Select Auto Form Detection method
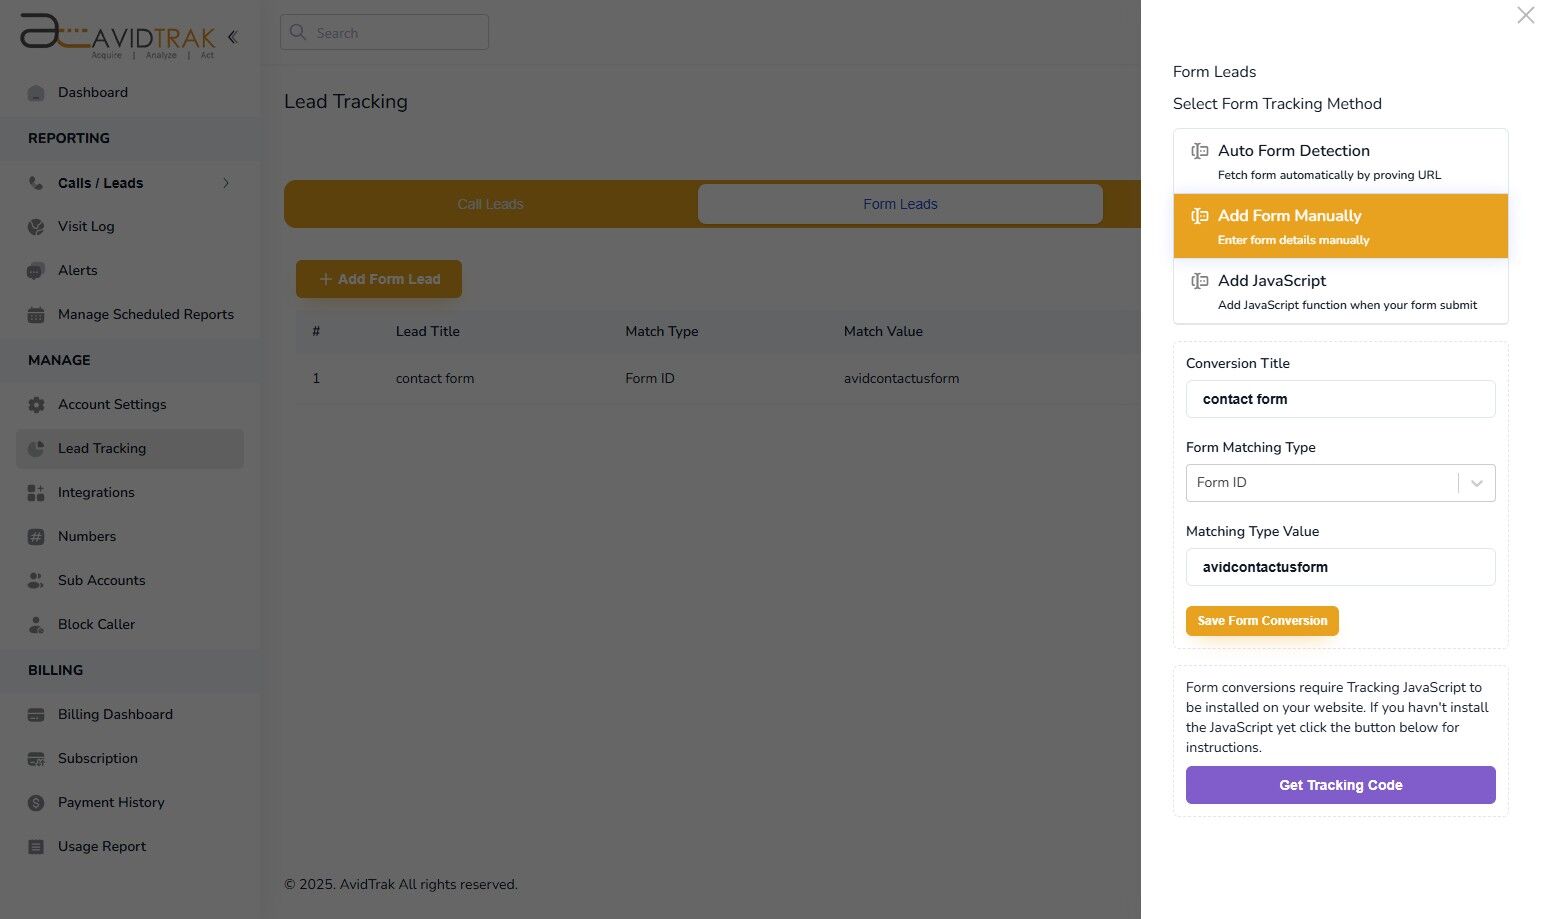 point(1340,161)
